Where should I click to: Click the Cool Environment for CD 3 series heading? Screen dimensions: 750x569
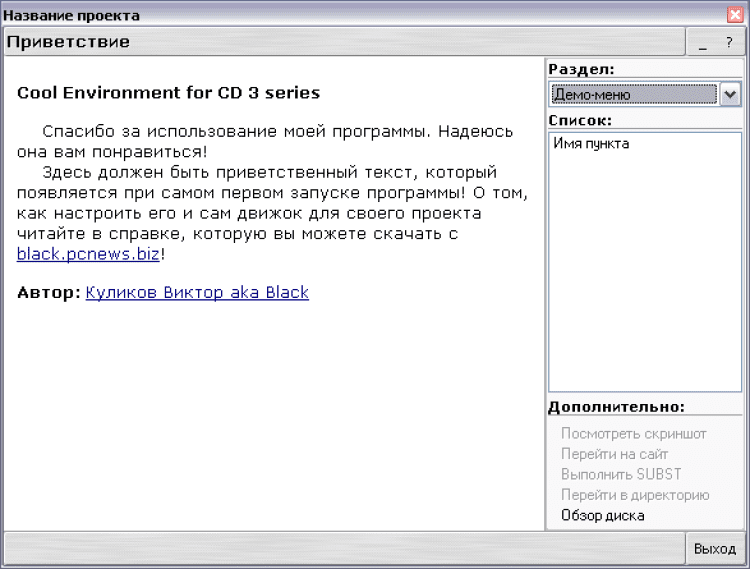coord(168,93)
